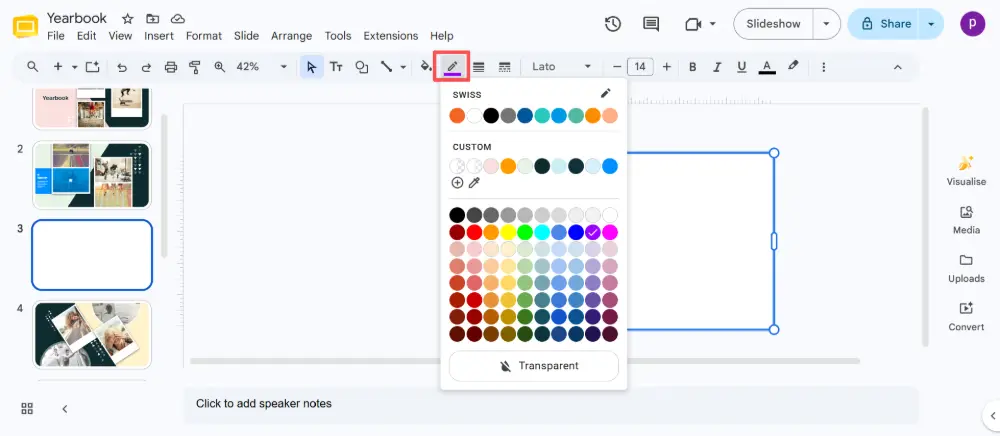The image size is (1000, 436).
Task: Open the Share quick actions dropdown arrow
Action: 931,24
